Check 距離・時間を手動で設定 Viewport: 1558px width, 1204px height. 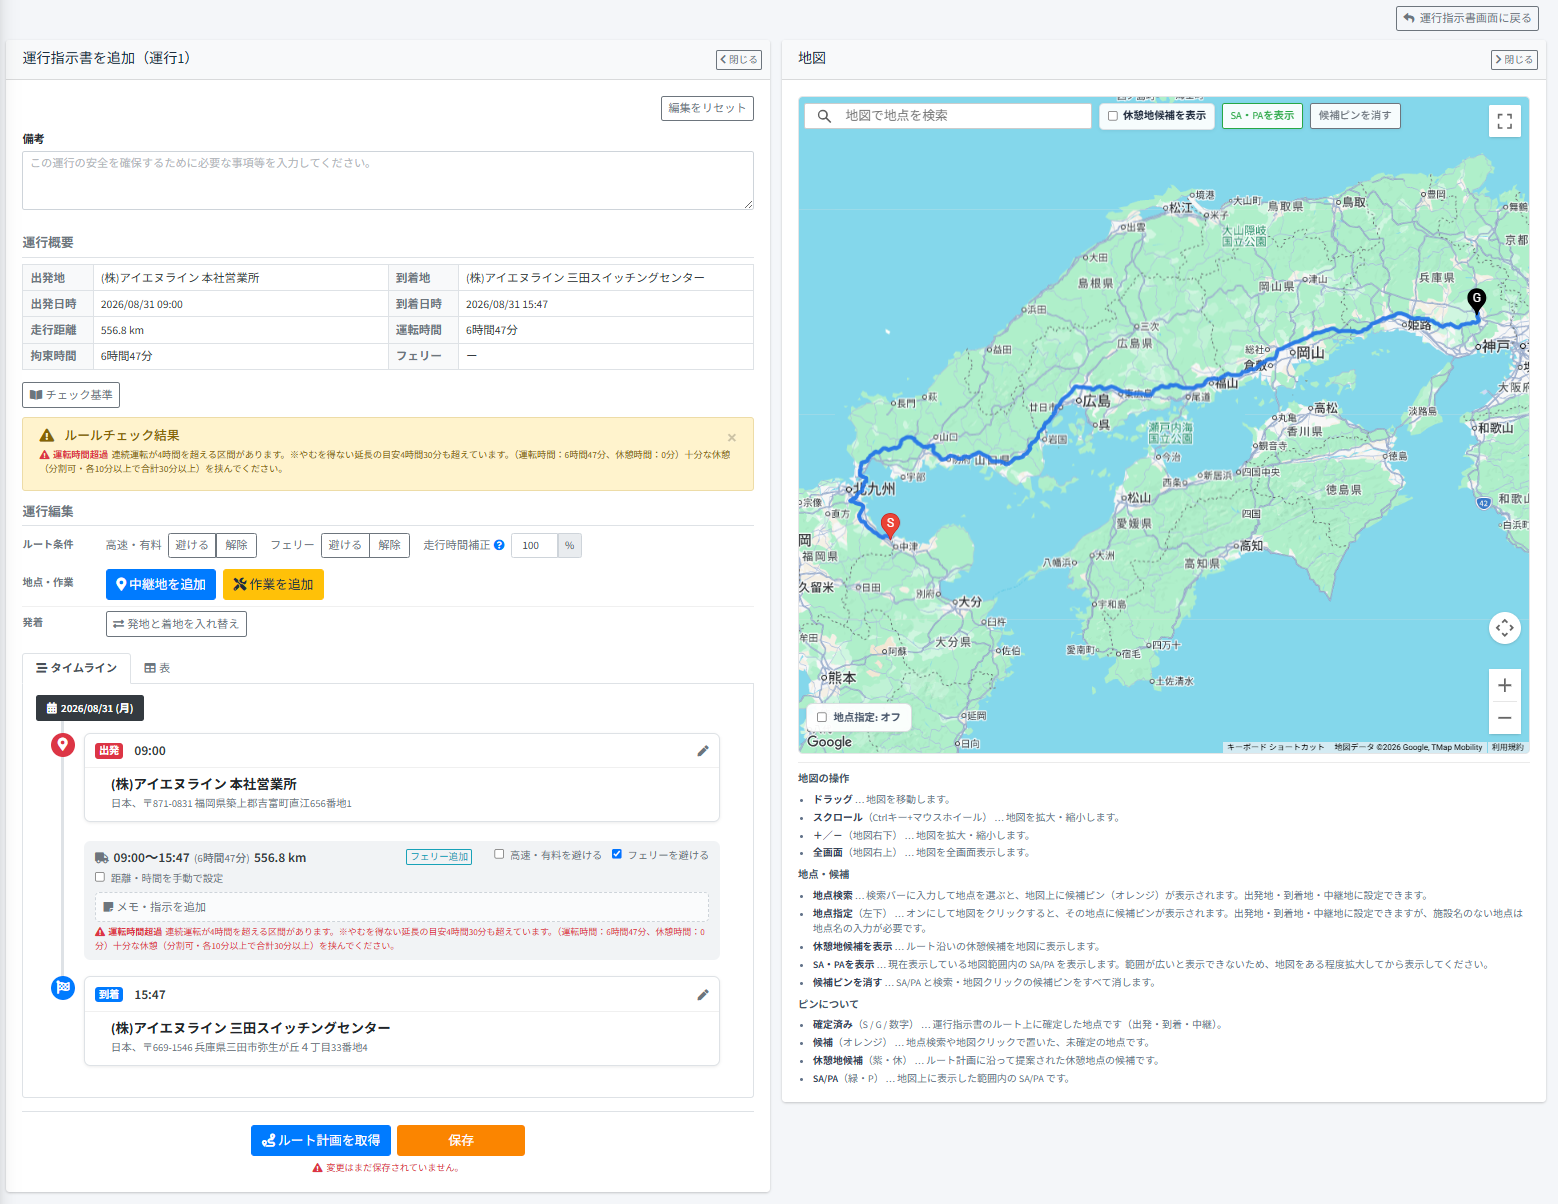click(100, 877)
